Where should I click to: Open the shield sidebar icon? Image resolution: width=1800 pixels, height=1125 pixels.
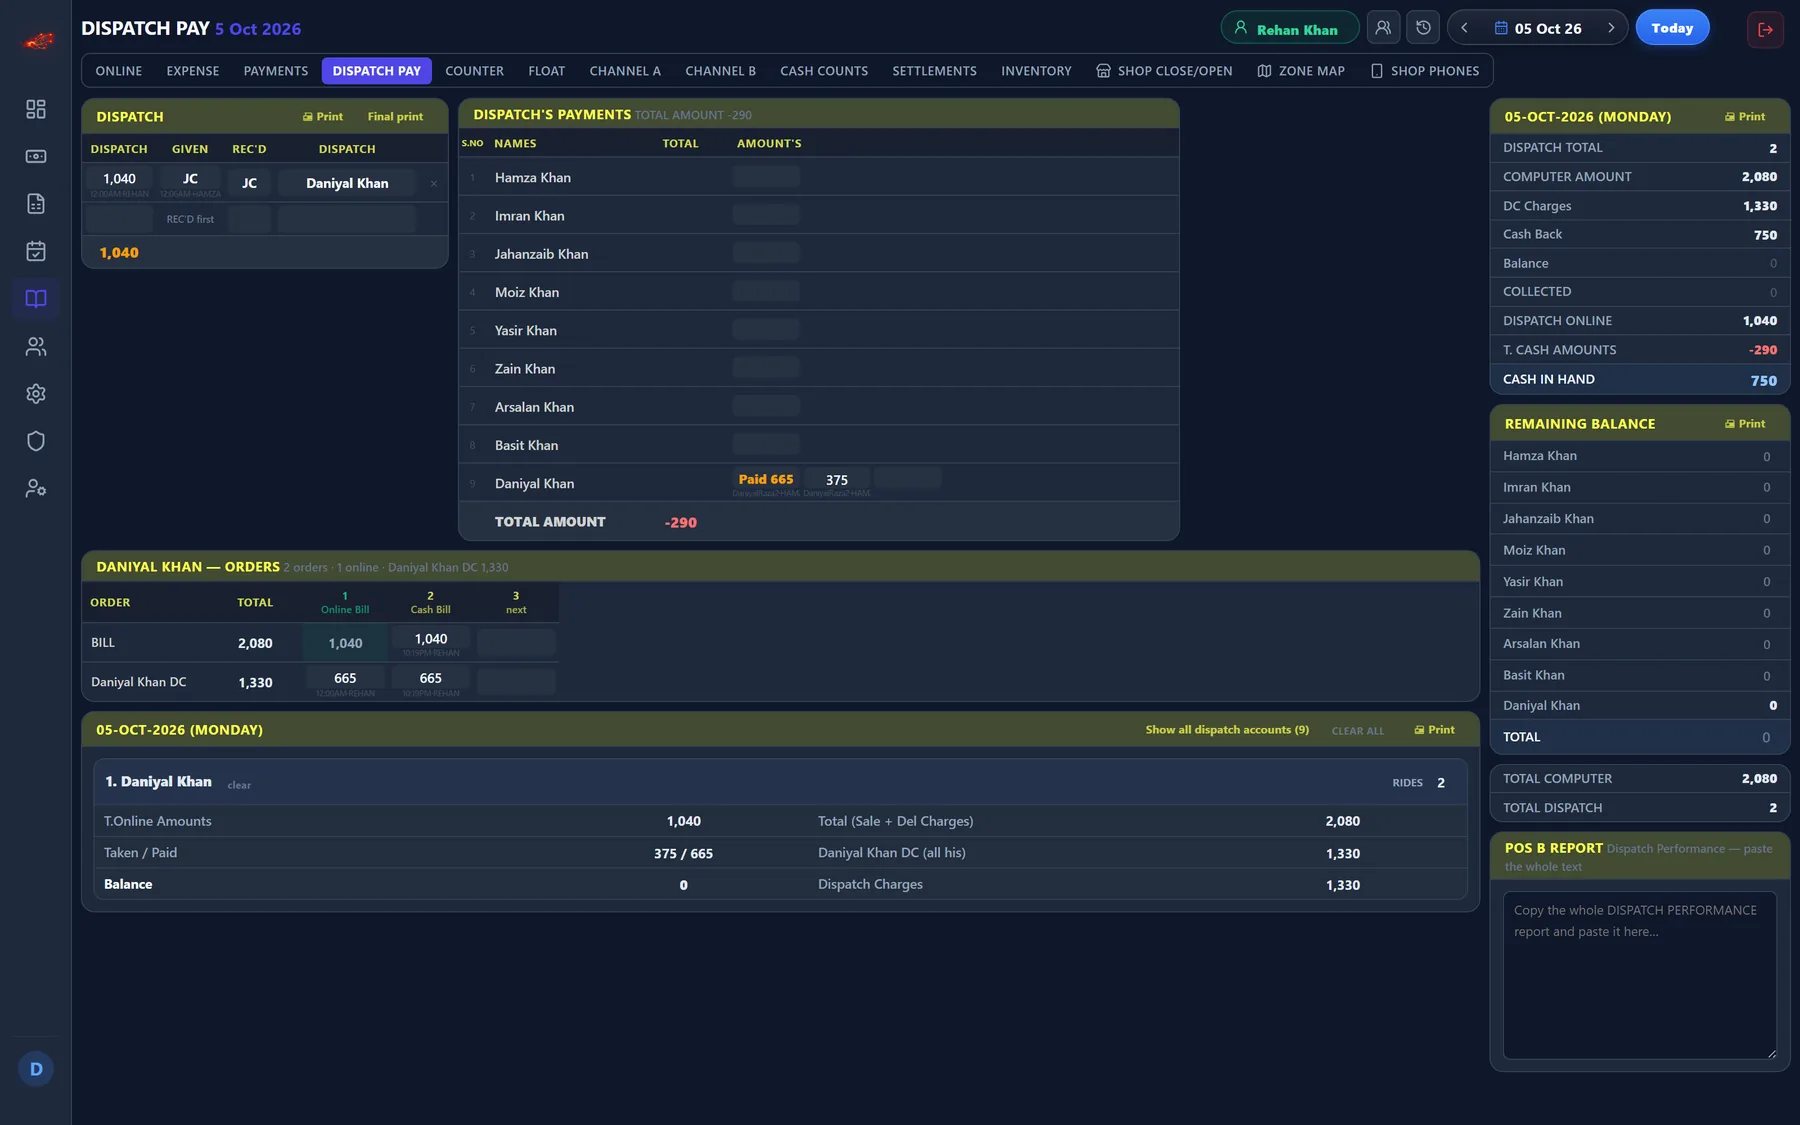point(36,441)
